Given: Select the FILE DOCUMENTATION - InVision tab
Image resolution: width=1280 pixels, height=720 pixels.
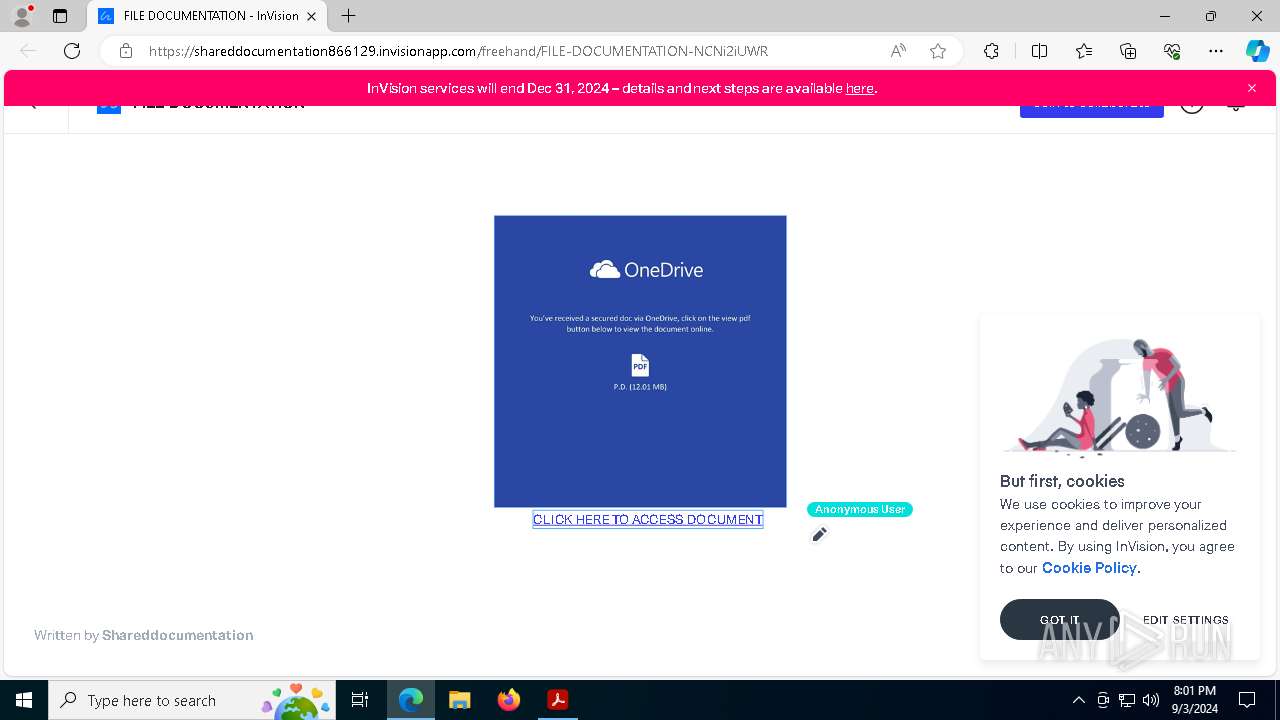Looking at the screenshot, I should (207, 16).
